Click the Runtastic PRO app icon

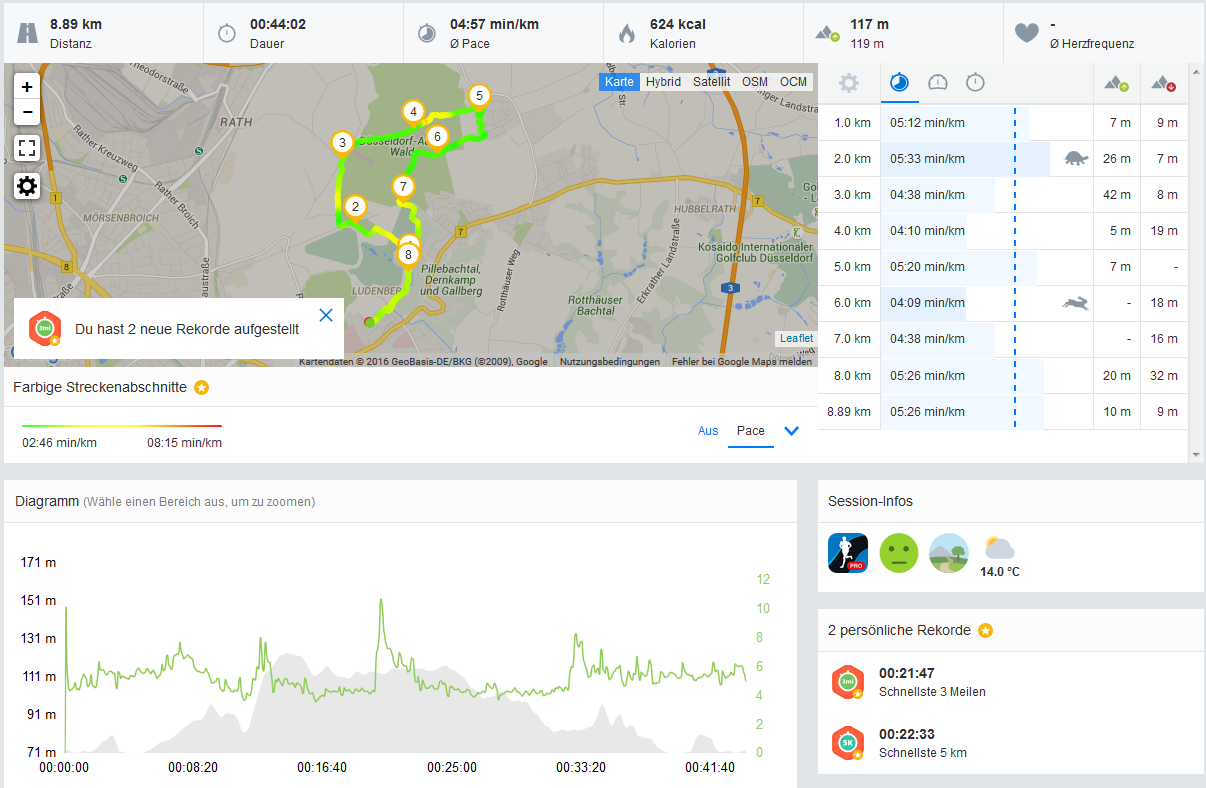[848, 553]
